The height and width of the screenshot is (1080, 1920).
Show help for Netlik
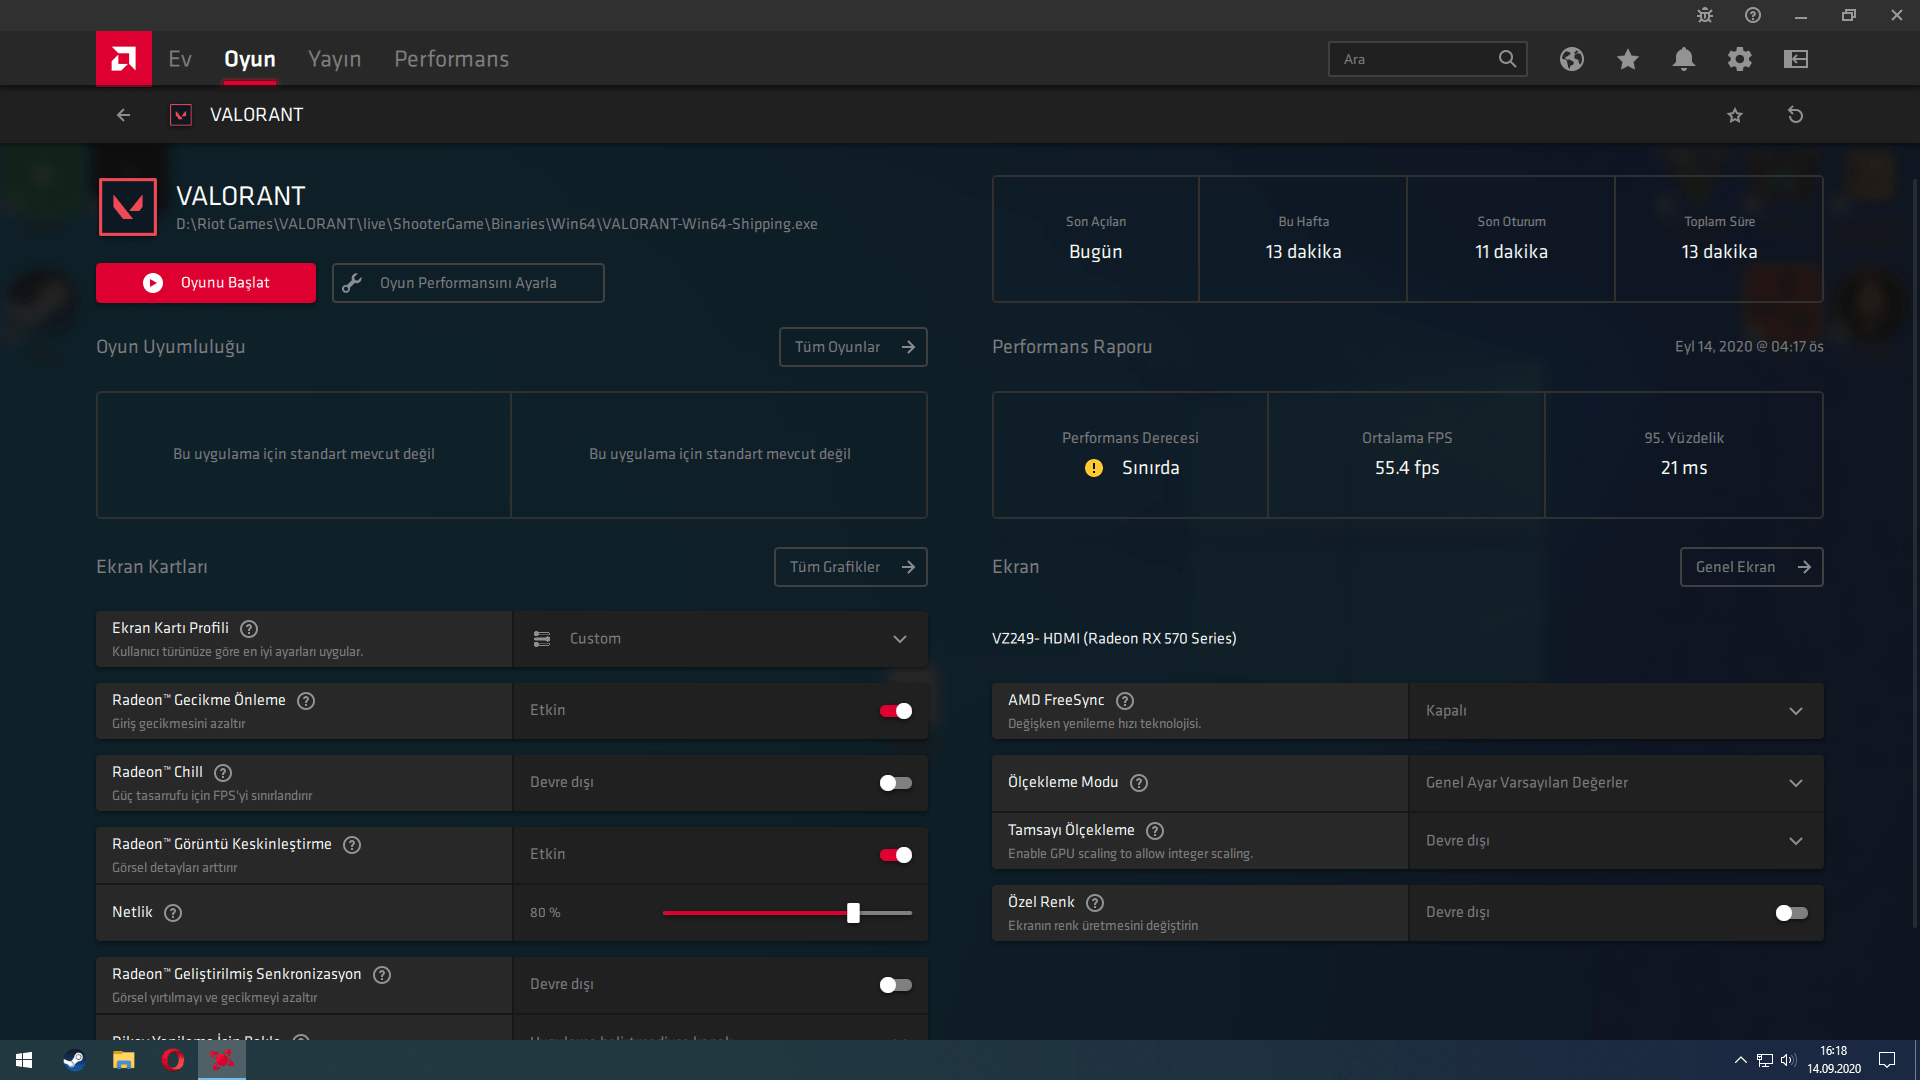point(173,913)
